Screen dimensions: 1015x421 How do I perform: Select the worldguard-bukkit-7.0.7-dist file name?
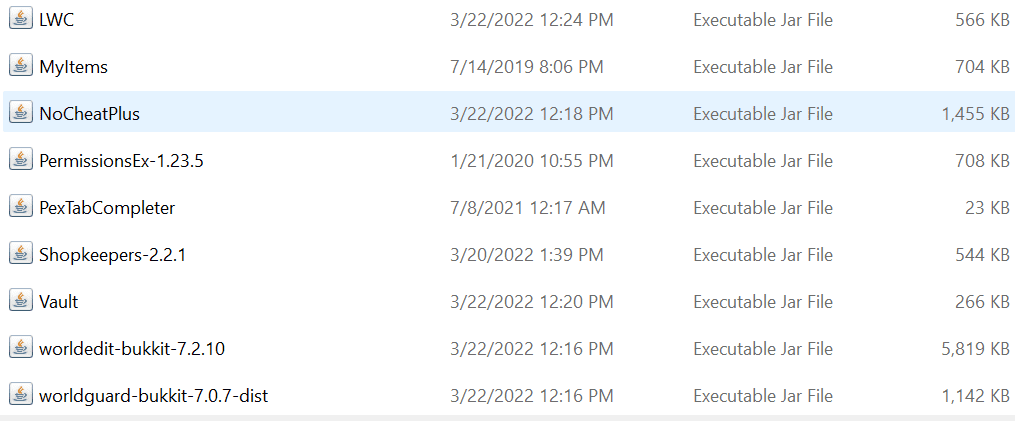[153, 396]
